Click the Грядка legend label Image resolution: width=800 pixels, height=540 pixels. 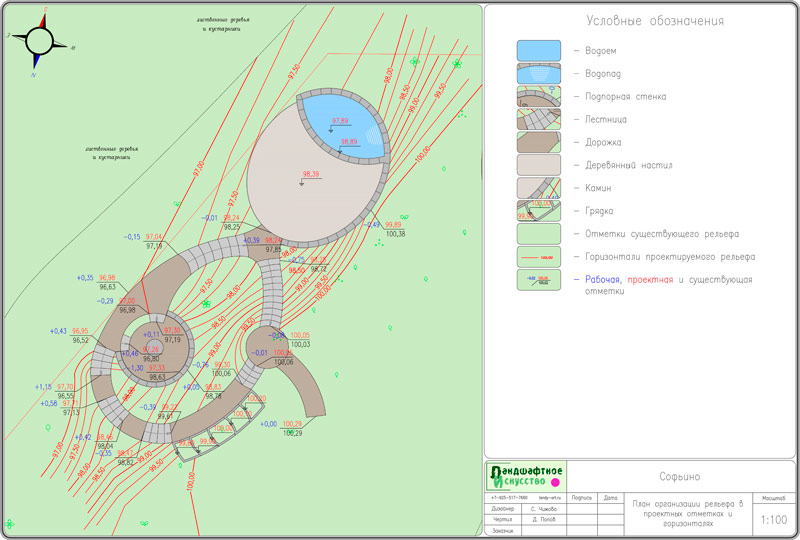point(599,211)
